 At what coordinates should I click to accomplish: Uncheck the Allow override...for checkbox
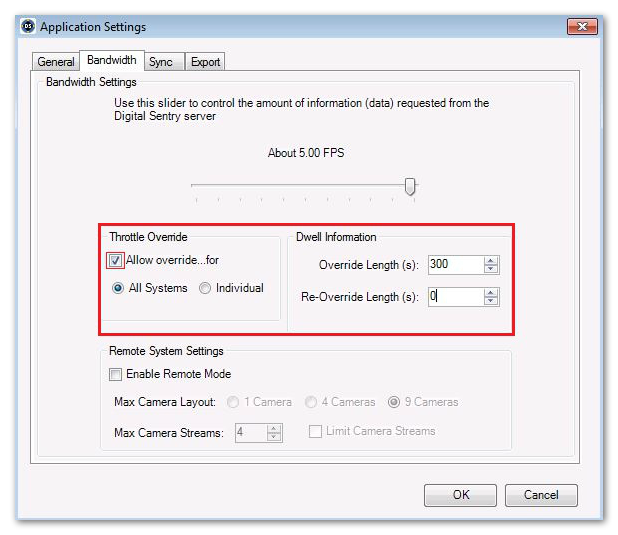pos(115,260)
